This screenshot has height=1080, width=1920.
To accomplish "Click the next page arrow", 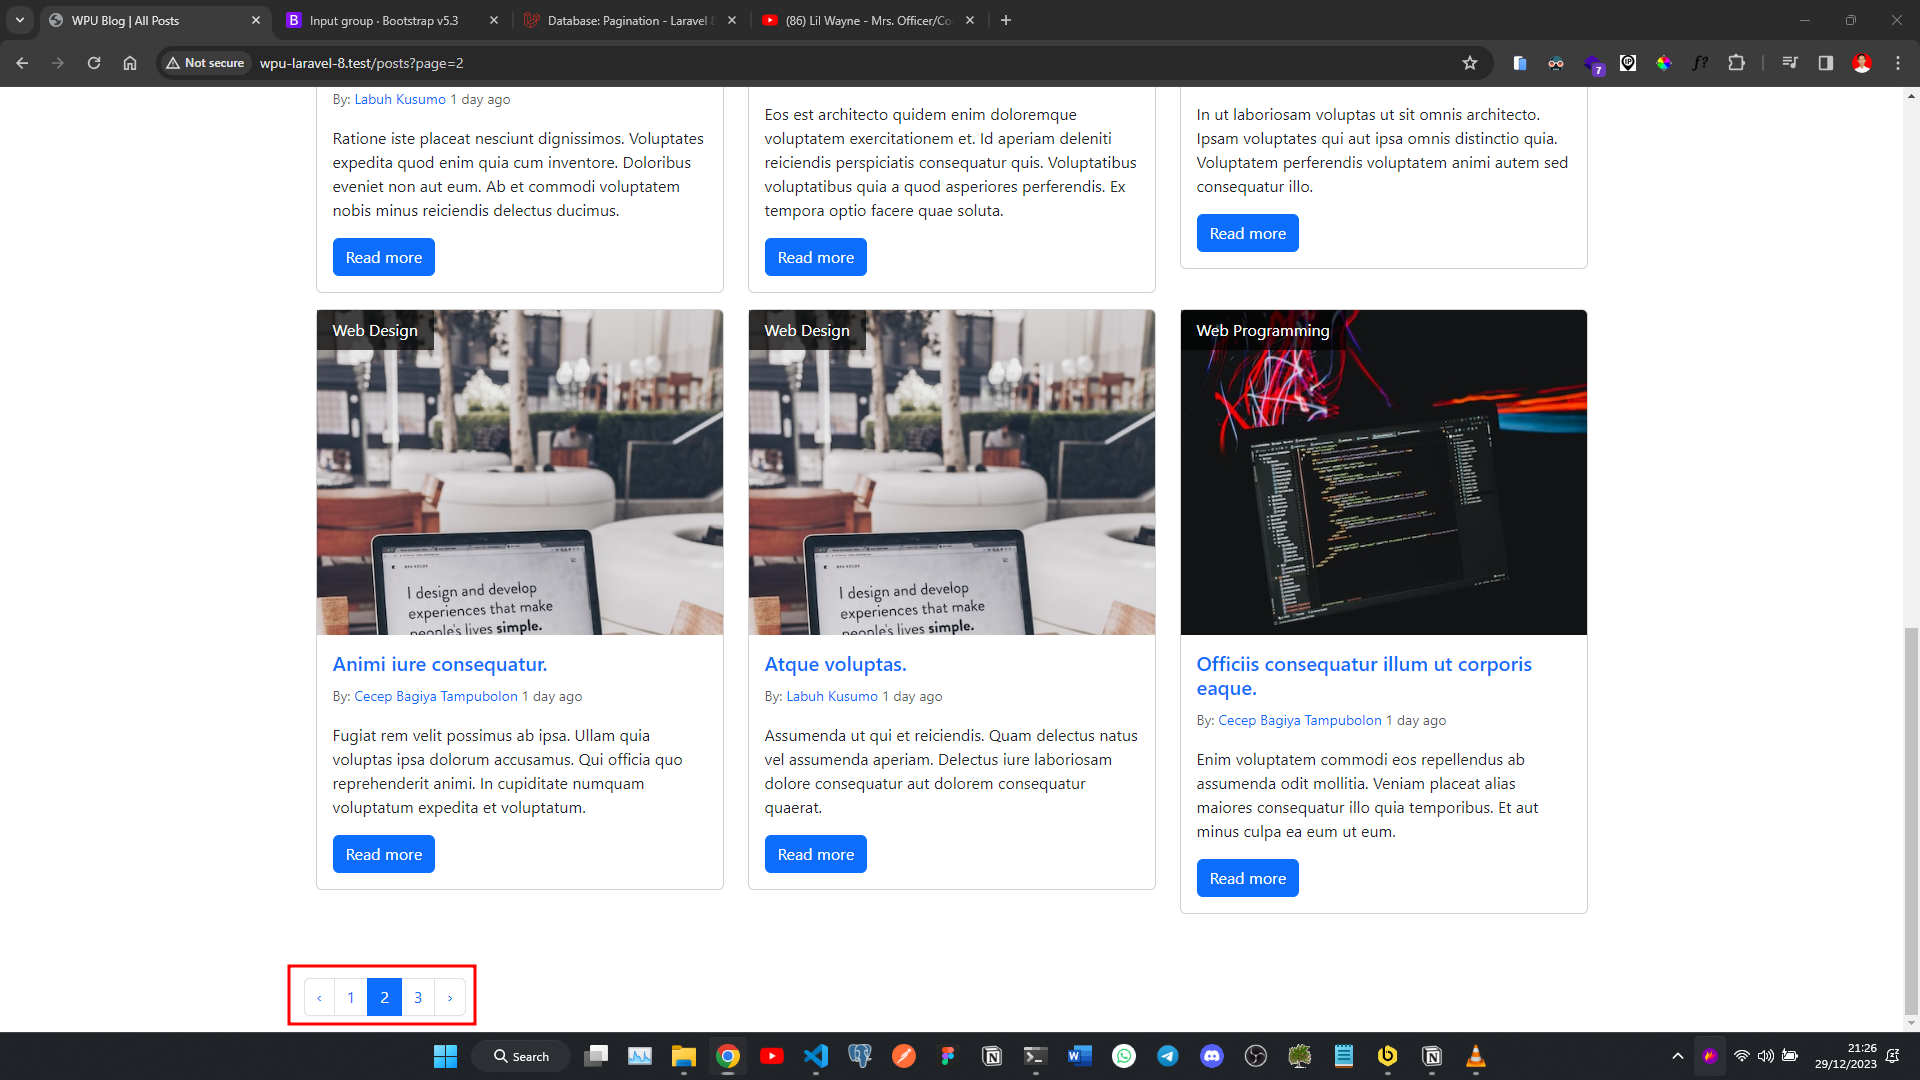I will point(450,997).
